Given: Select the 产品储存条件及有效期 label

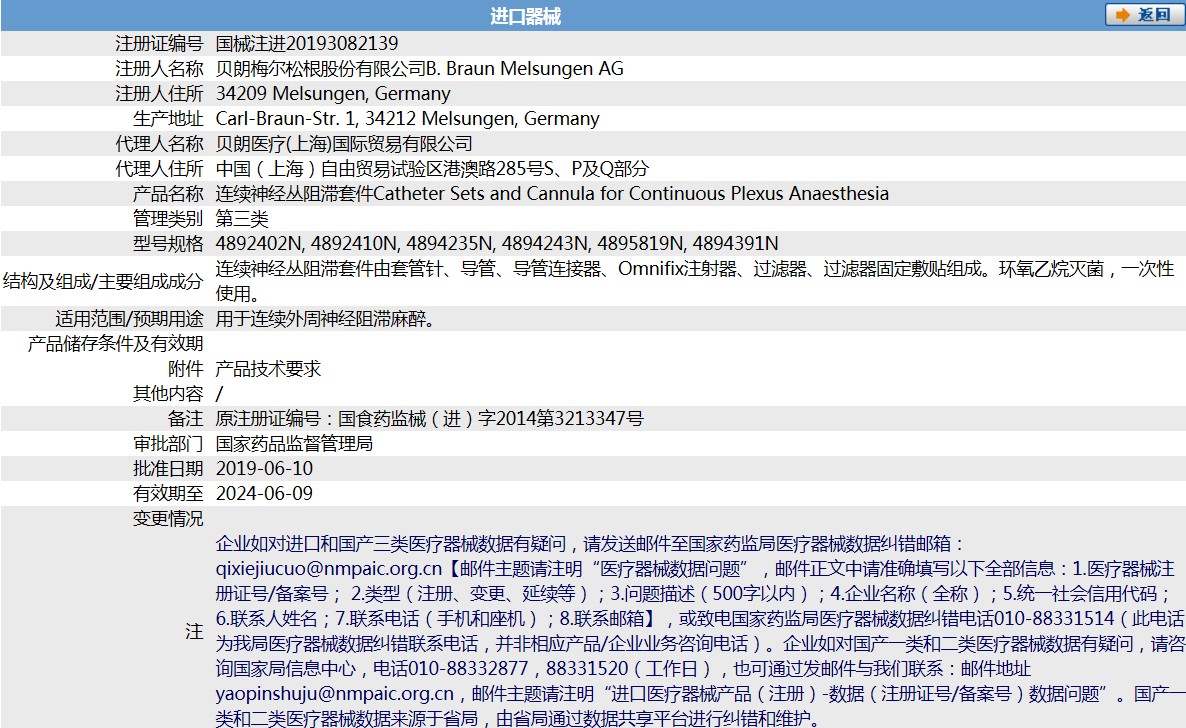Looking at the screenshot, I should click(x=115, y=344).
